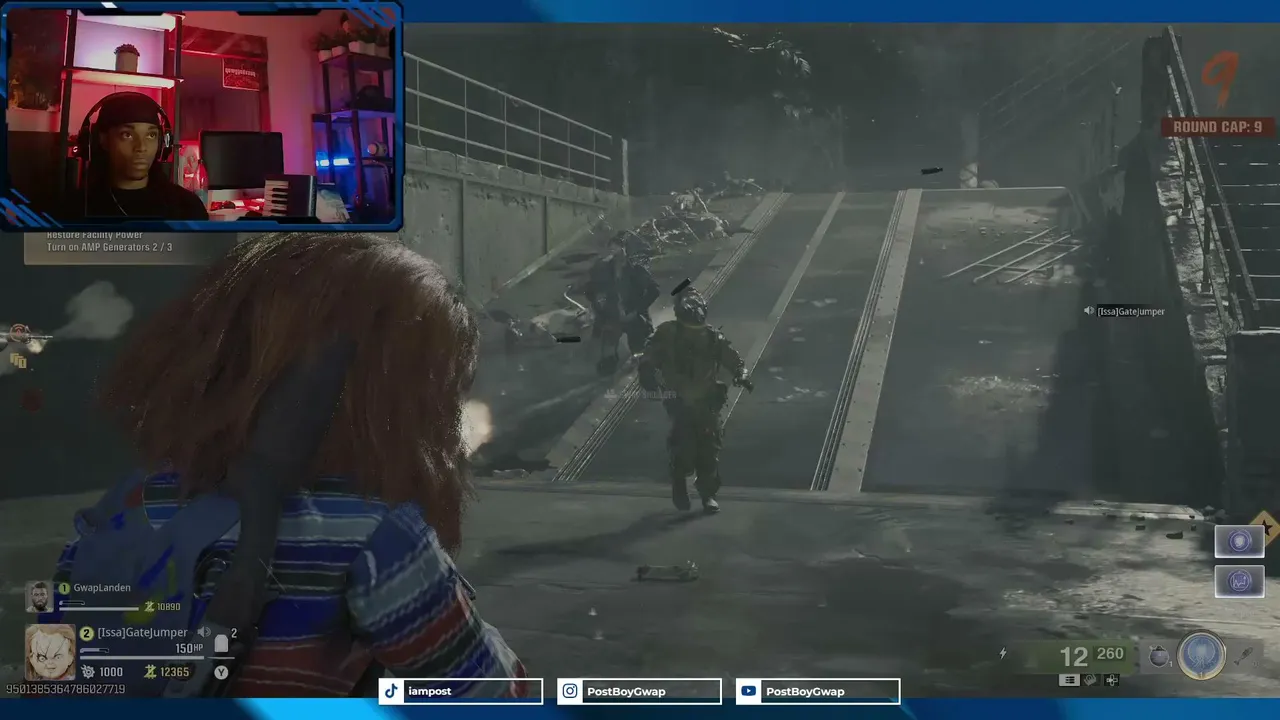The width and height of the screenshot is (1280, 720).
Task: Click the TikTok icon beside iampost
Action: tap(391, 691)
